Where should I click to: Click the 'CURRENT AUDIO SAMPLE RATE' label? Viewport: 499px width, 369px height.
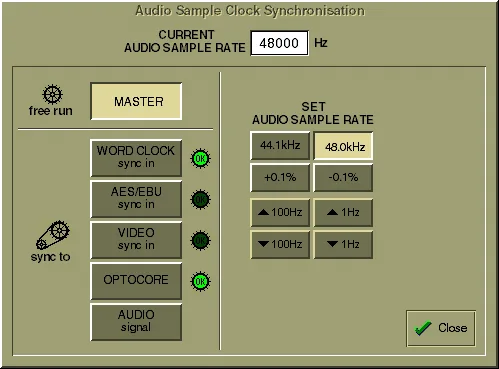click(x=185, y=41)
